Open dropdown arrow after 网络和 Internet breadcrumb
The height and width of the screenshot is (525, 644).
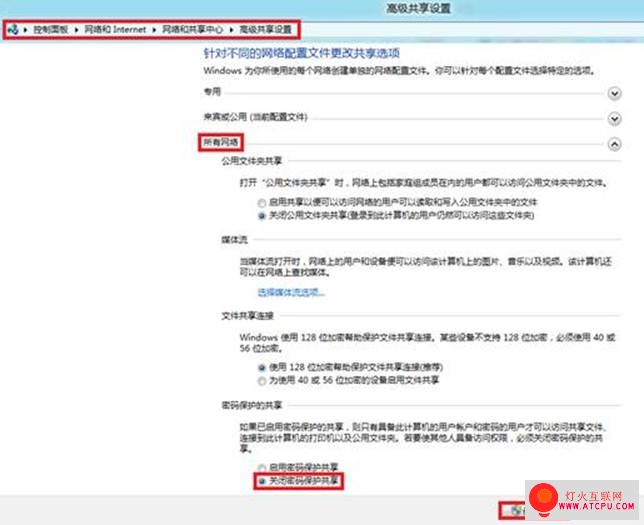click(x=154, y=30)
